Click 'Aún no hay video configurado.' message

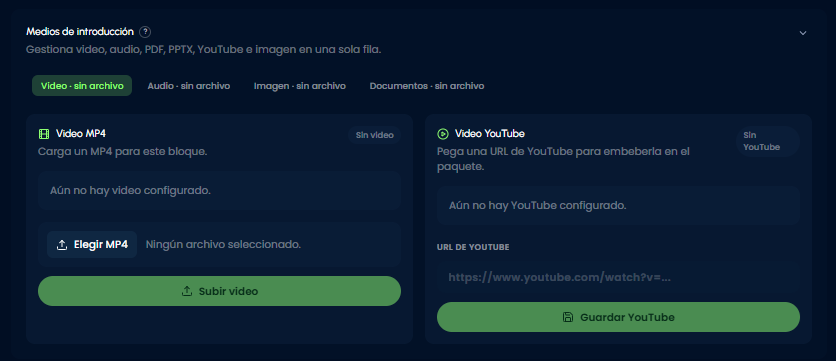(131, 190)
